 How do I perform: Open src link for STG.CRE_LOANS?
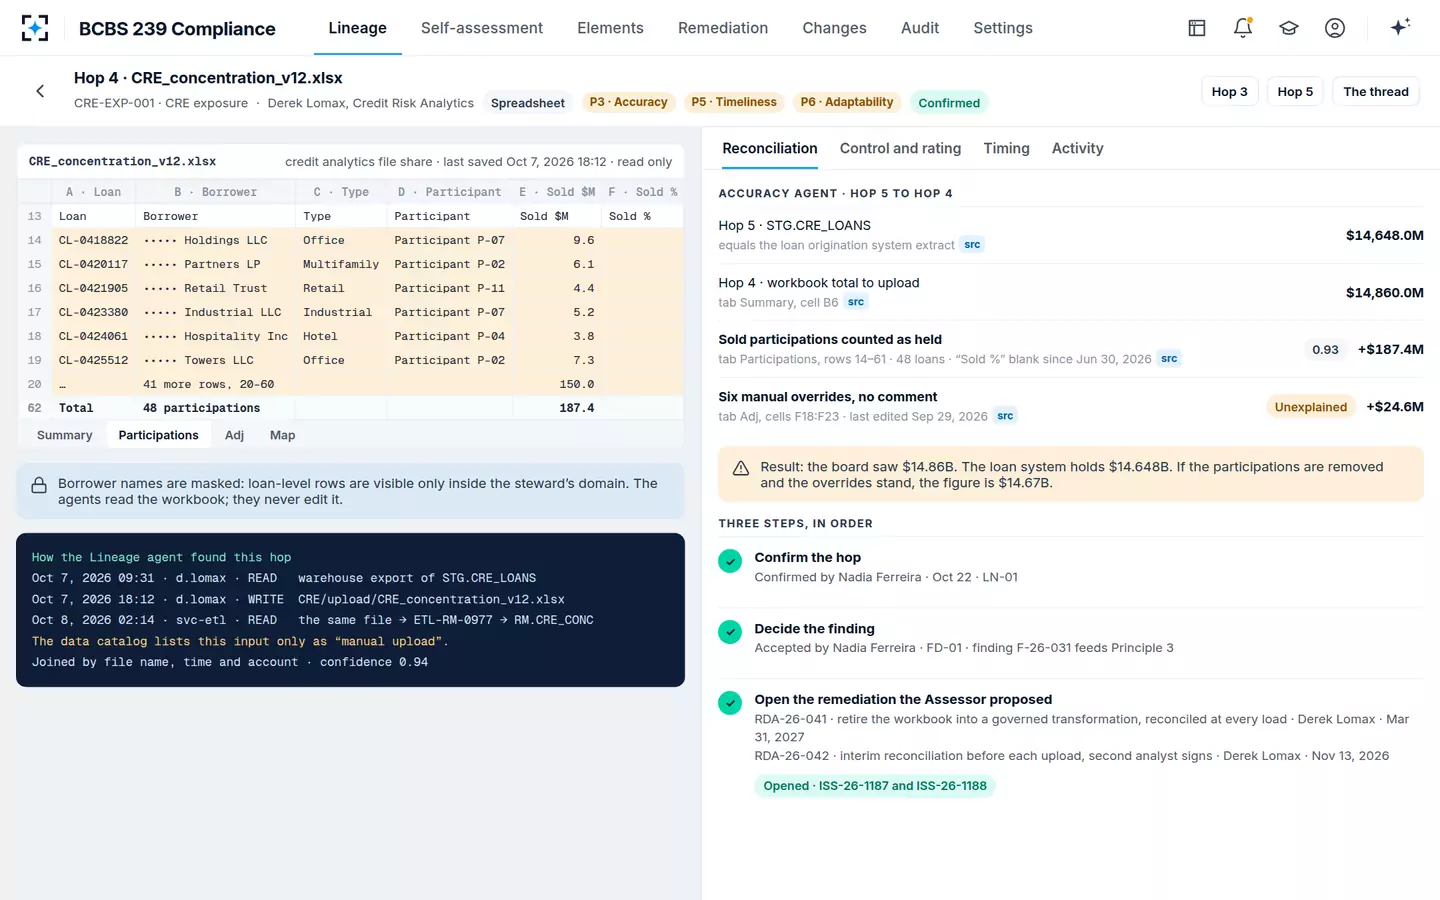pyautogui.click(x=972, y=245)
